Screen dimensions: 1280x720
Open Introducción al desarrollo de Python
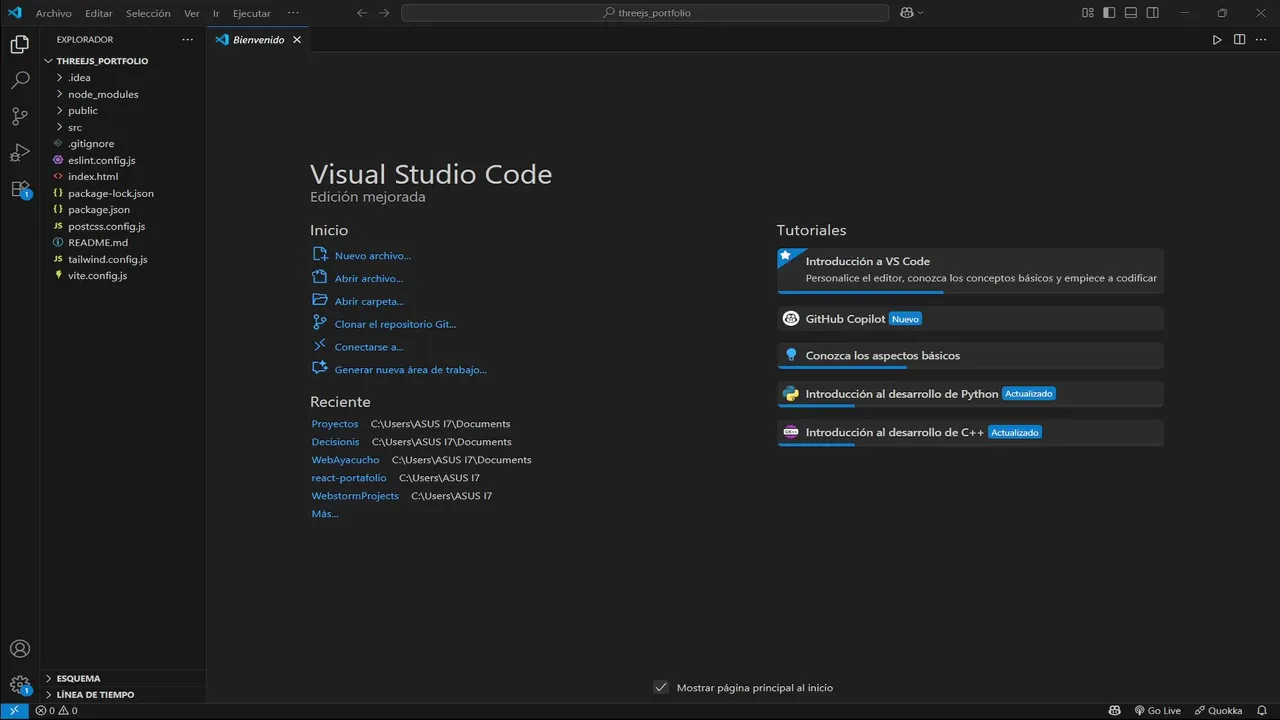point(970,394)
